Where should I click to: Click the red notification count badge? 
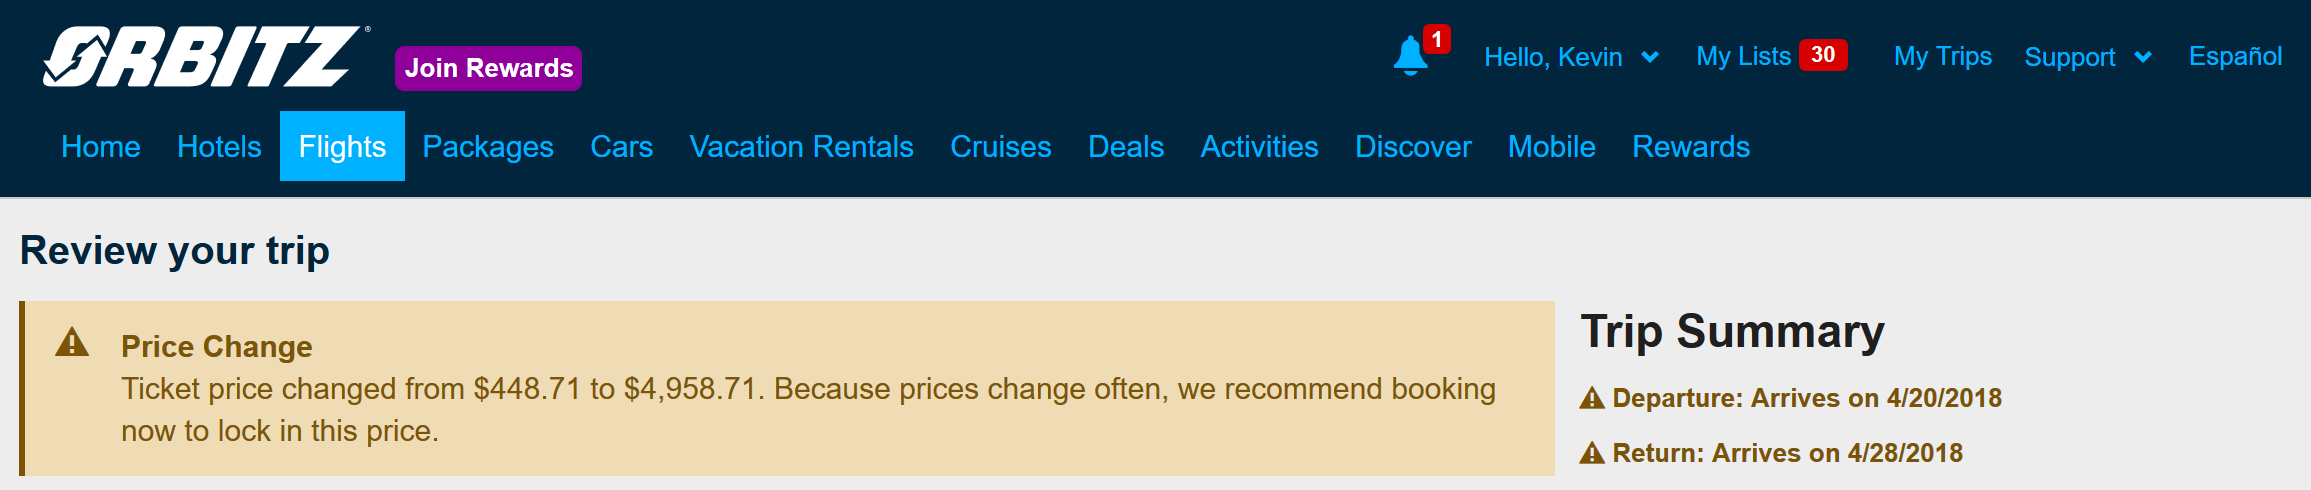(1437, 39)
